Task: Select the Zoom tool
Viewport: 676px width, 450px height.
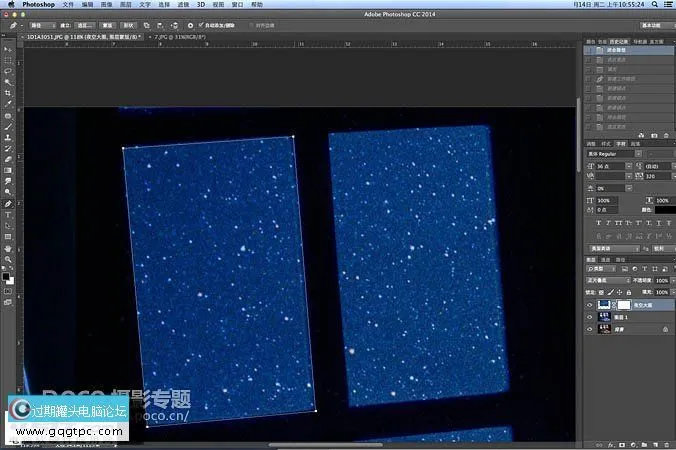Action: [8, 258]
